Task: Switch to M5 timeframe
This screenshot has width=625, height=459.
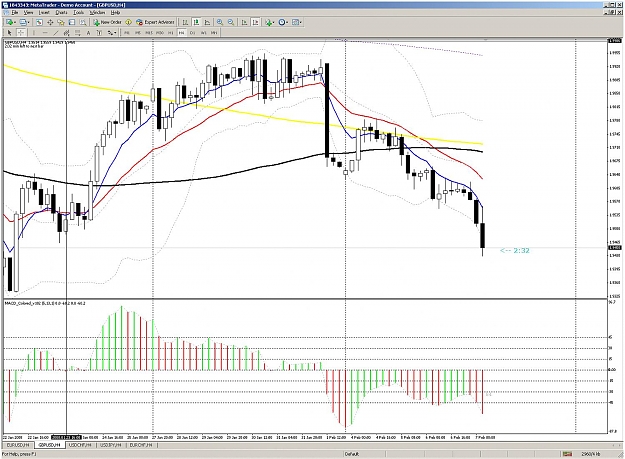Action: pyautogui.click(x=138, y=33)
